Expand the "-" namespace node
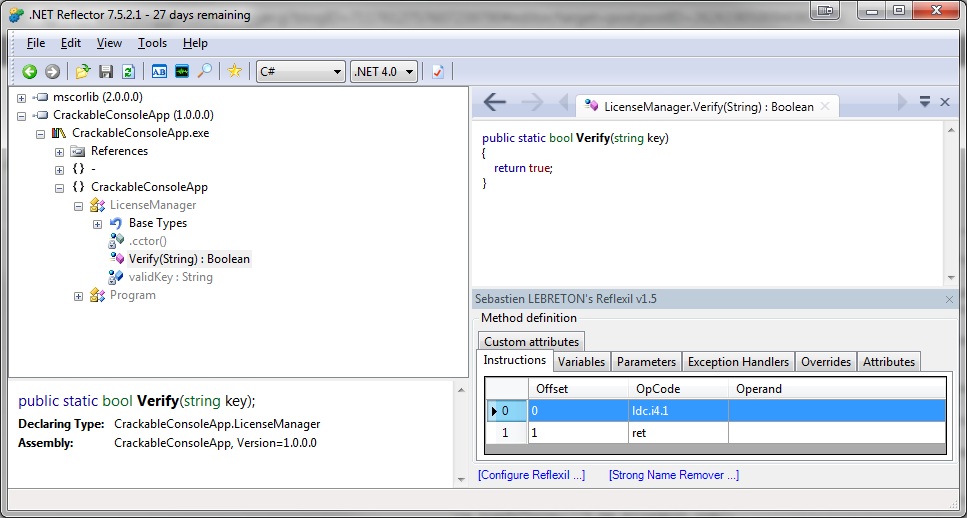The image size is (967, 518). [59, 170]
